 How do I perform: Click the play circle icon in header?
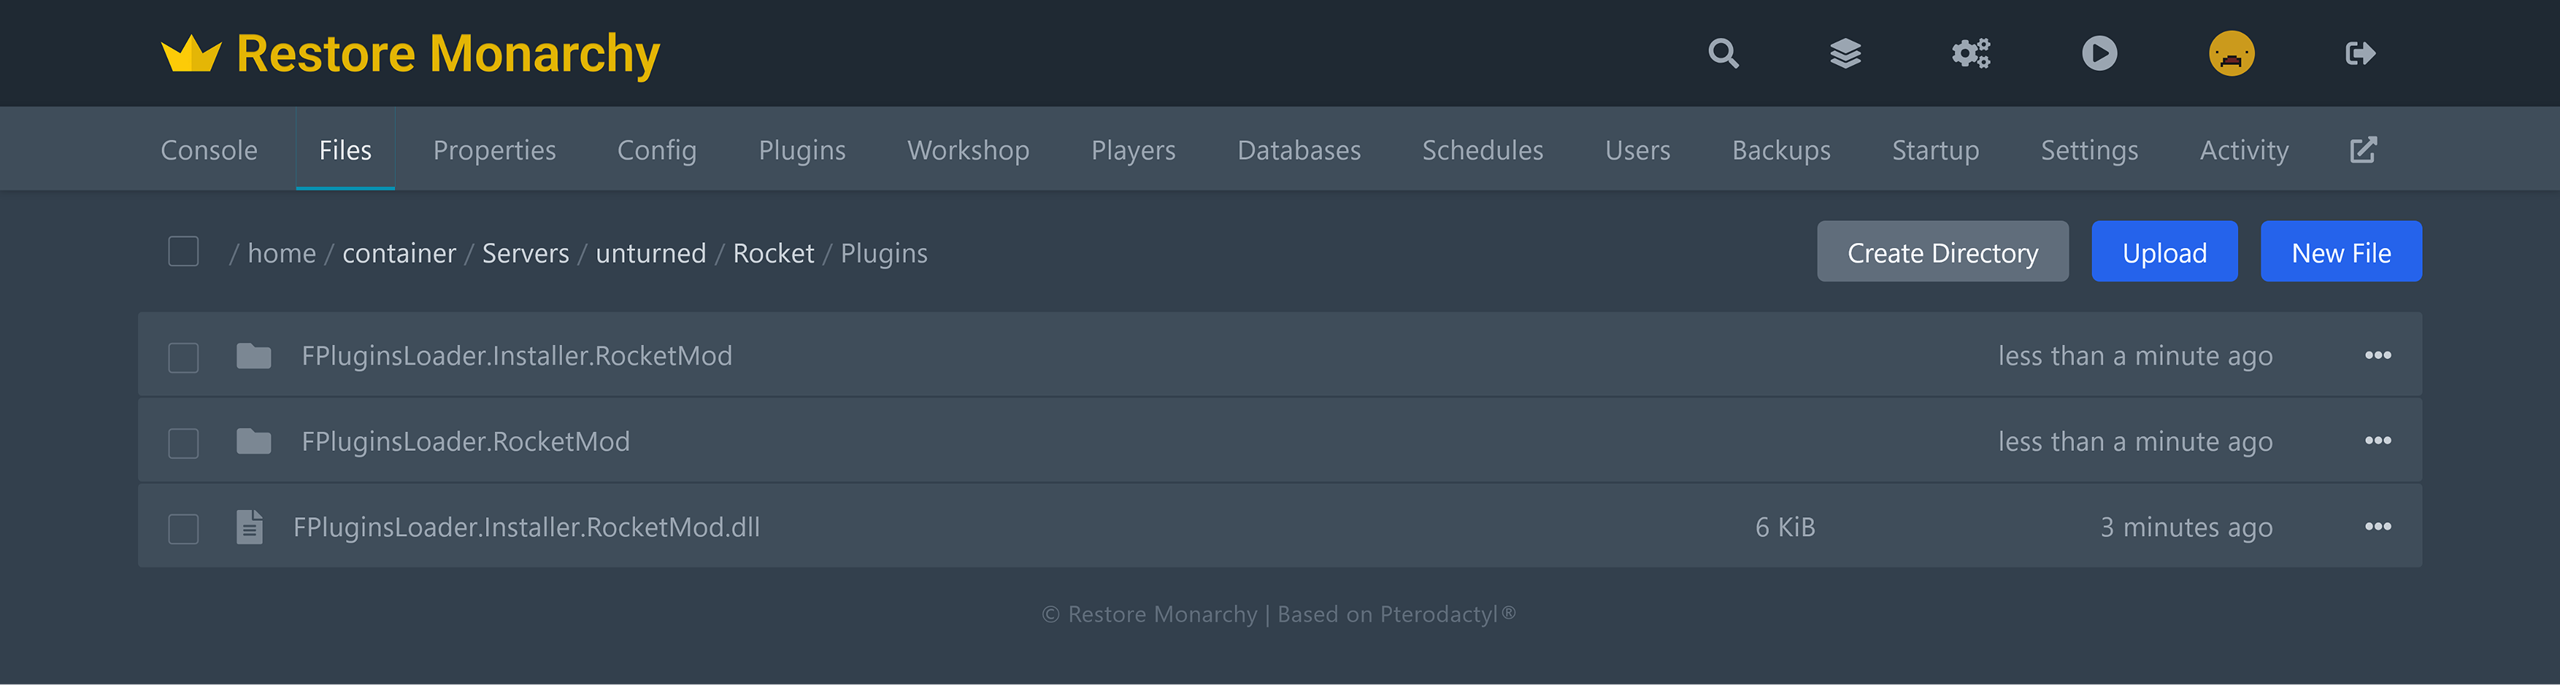tap(2099, 53)
